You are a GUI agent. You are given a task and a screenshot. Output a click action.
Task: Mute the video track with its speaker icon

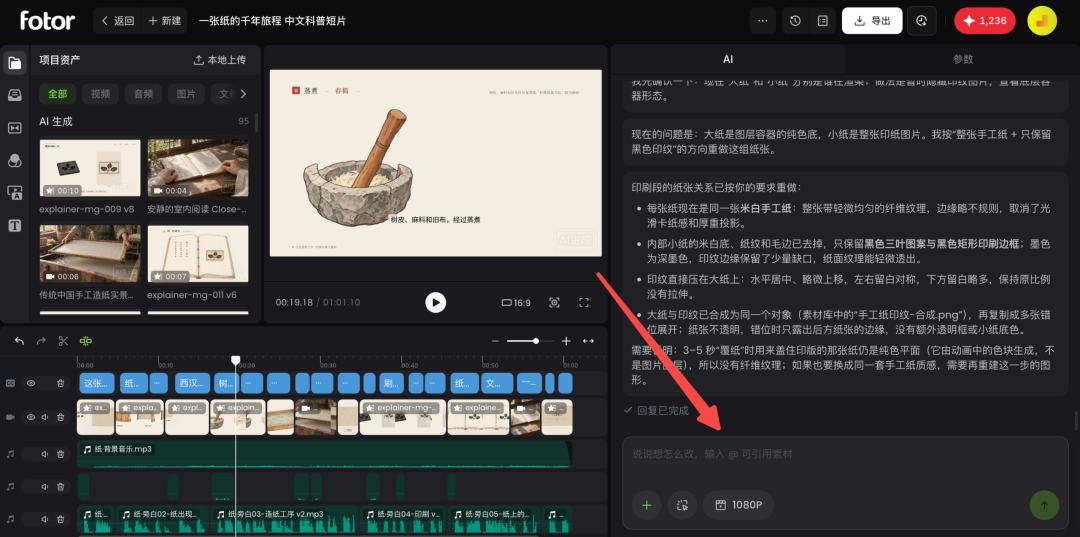point(45,417)
